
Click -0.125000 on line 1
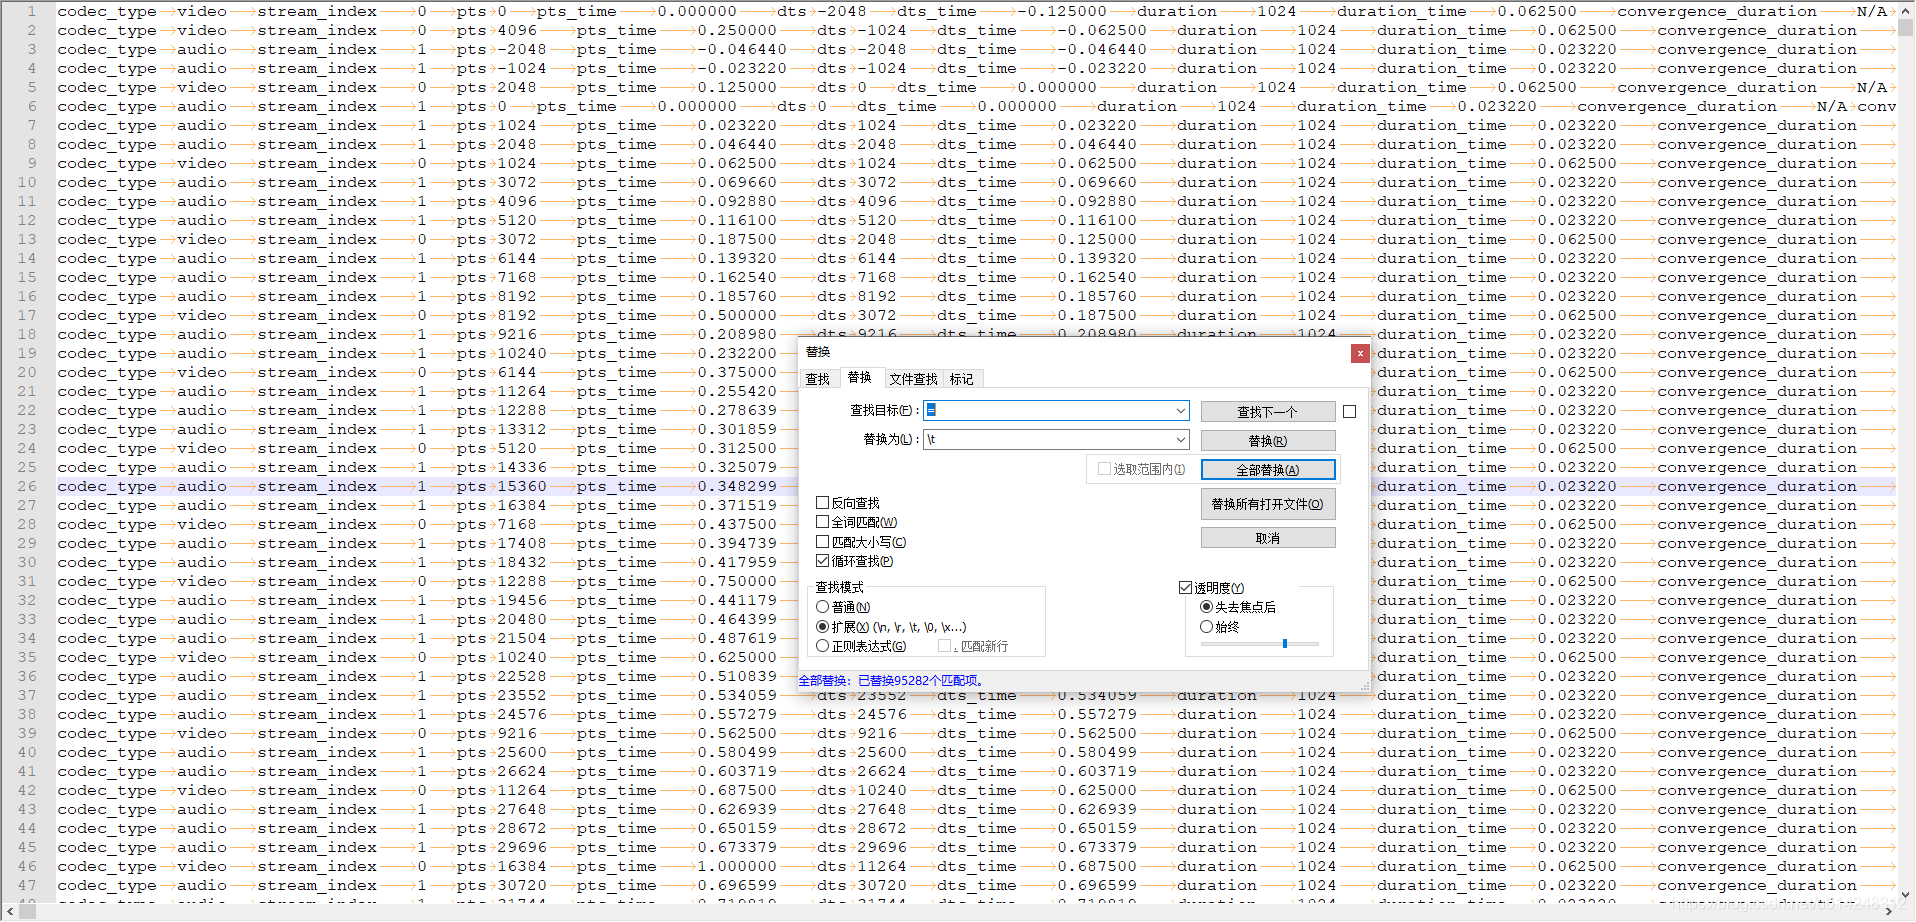pos(1062,12)
